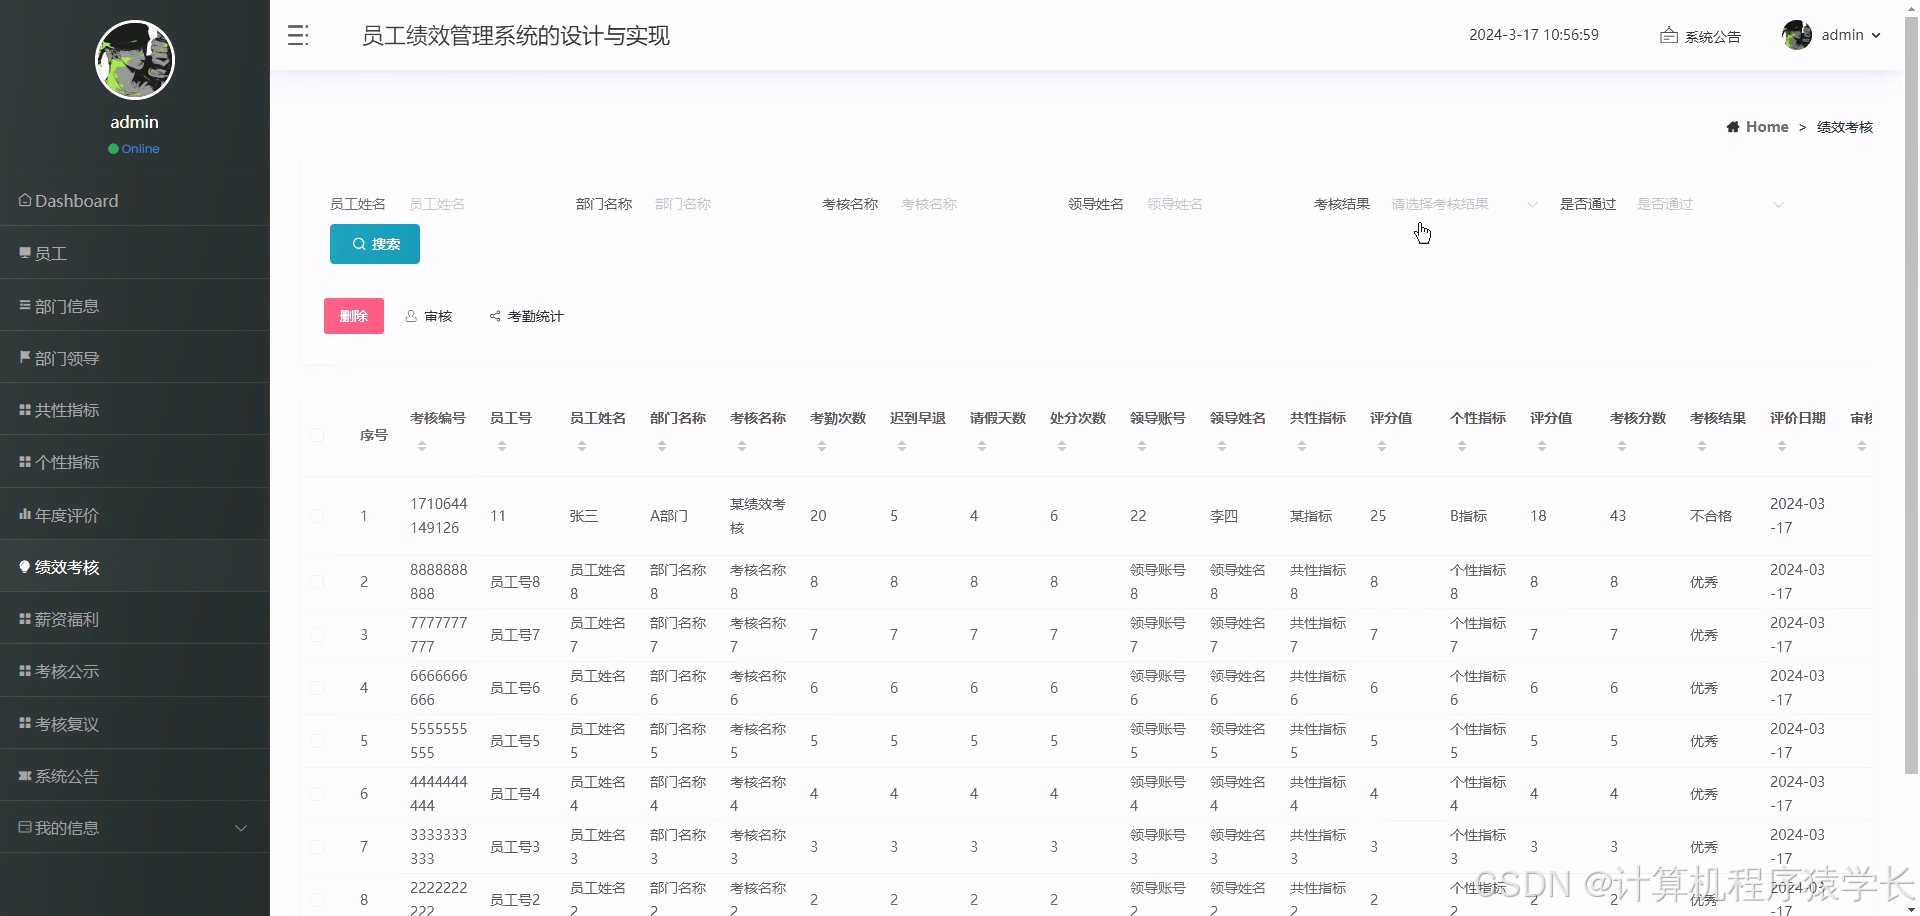Sort by 请假天数 column arrows
Image resolution: width=1920 pixels, height=916 pixels.
pos(982,446)
